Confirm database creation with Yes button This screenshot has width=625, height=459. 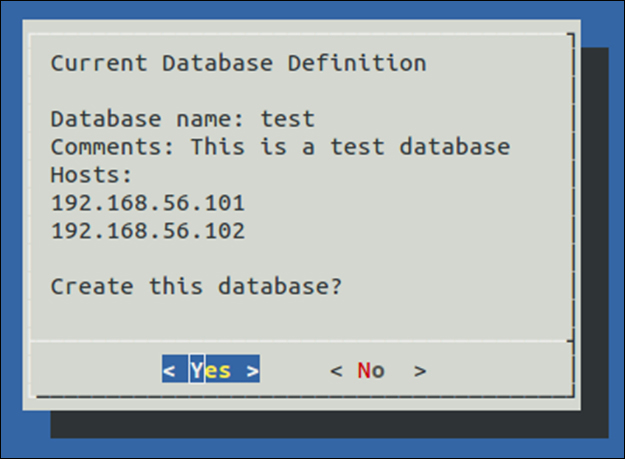(211, 369)
